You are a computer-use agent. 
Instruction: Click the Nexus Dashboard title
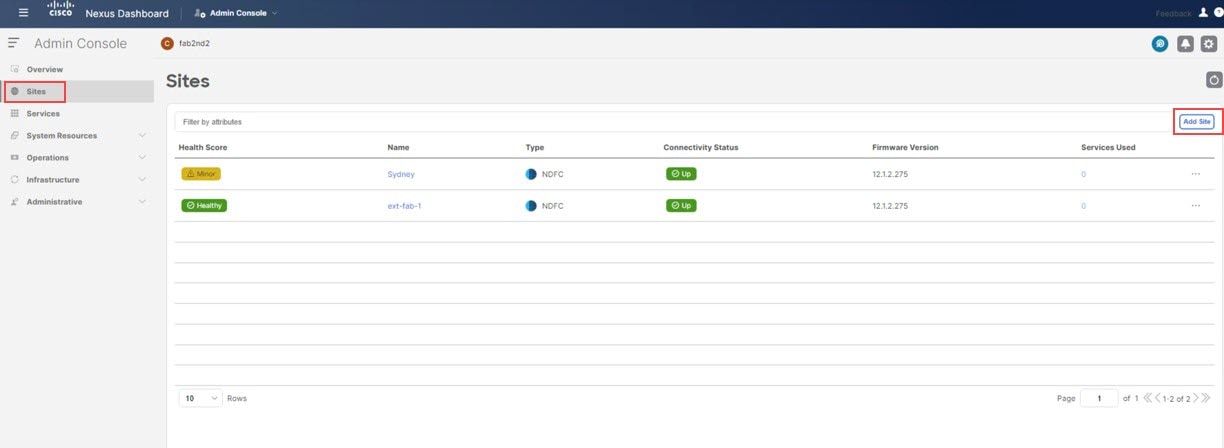pyautogui.click(x=127, y=13)
